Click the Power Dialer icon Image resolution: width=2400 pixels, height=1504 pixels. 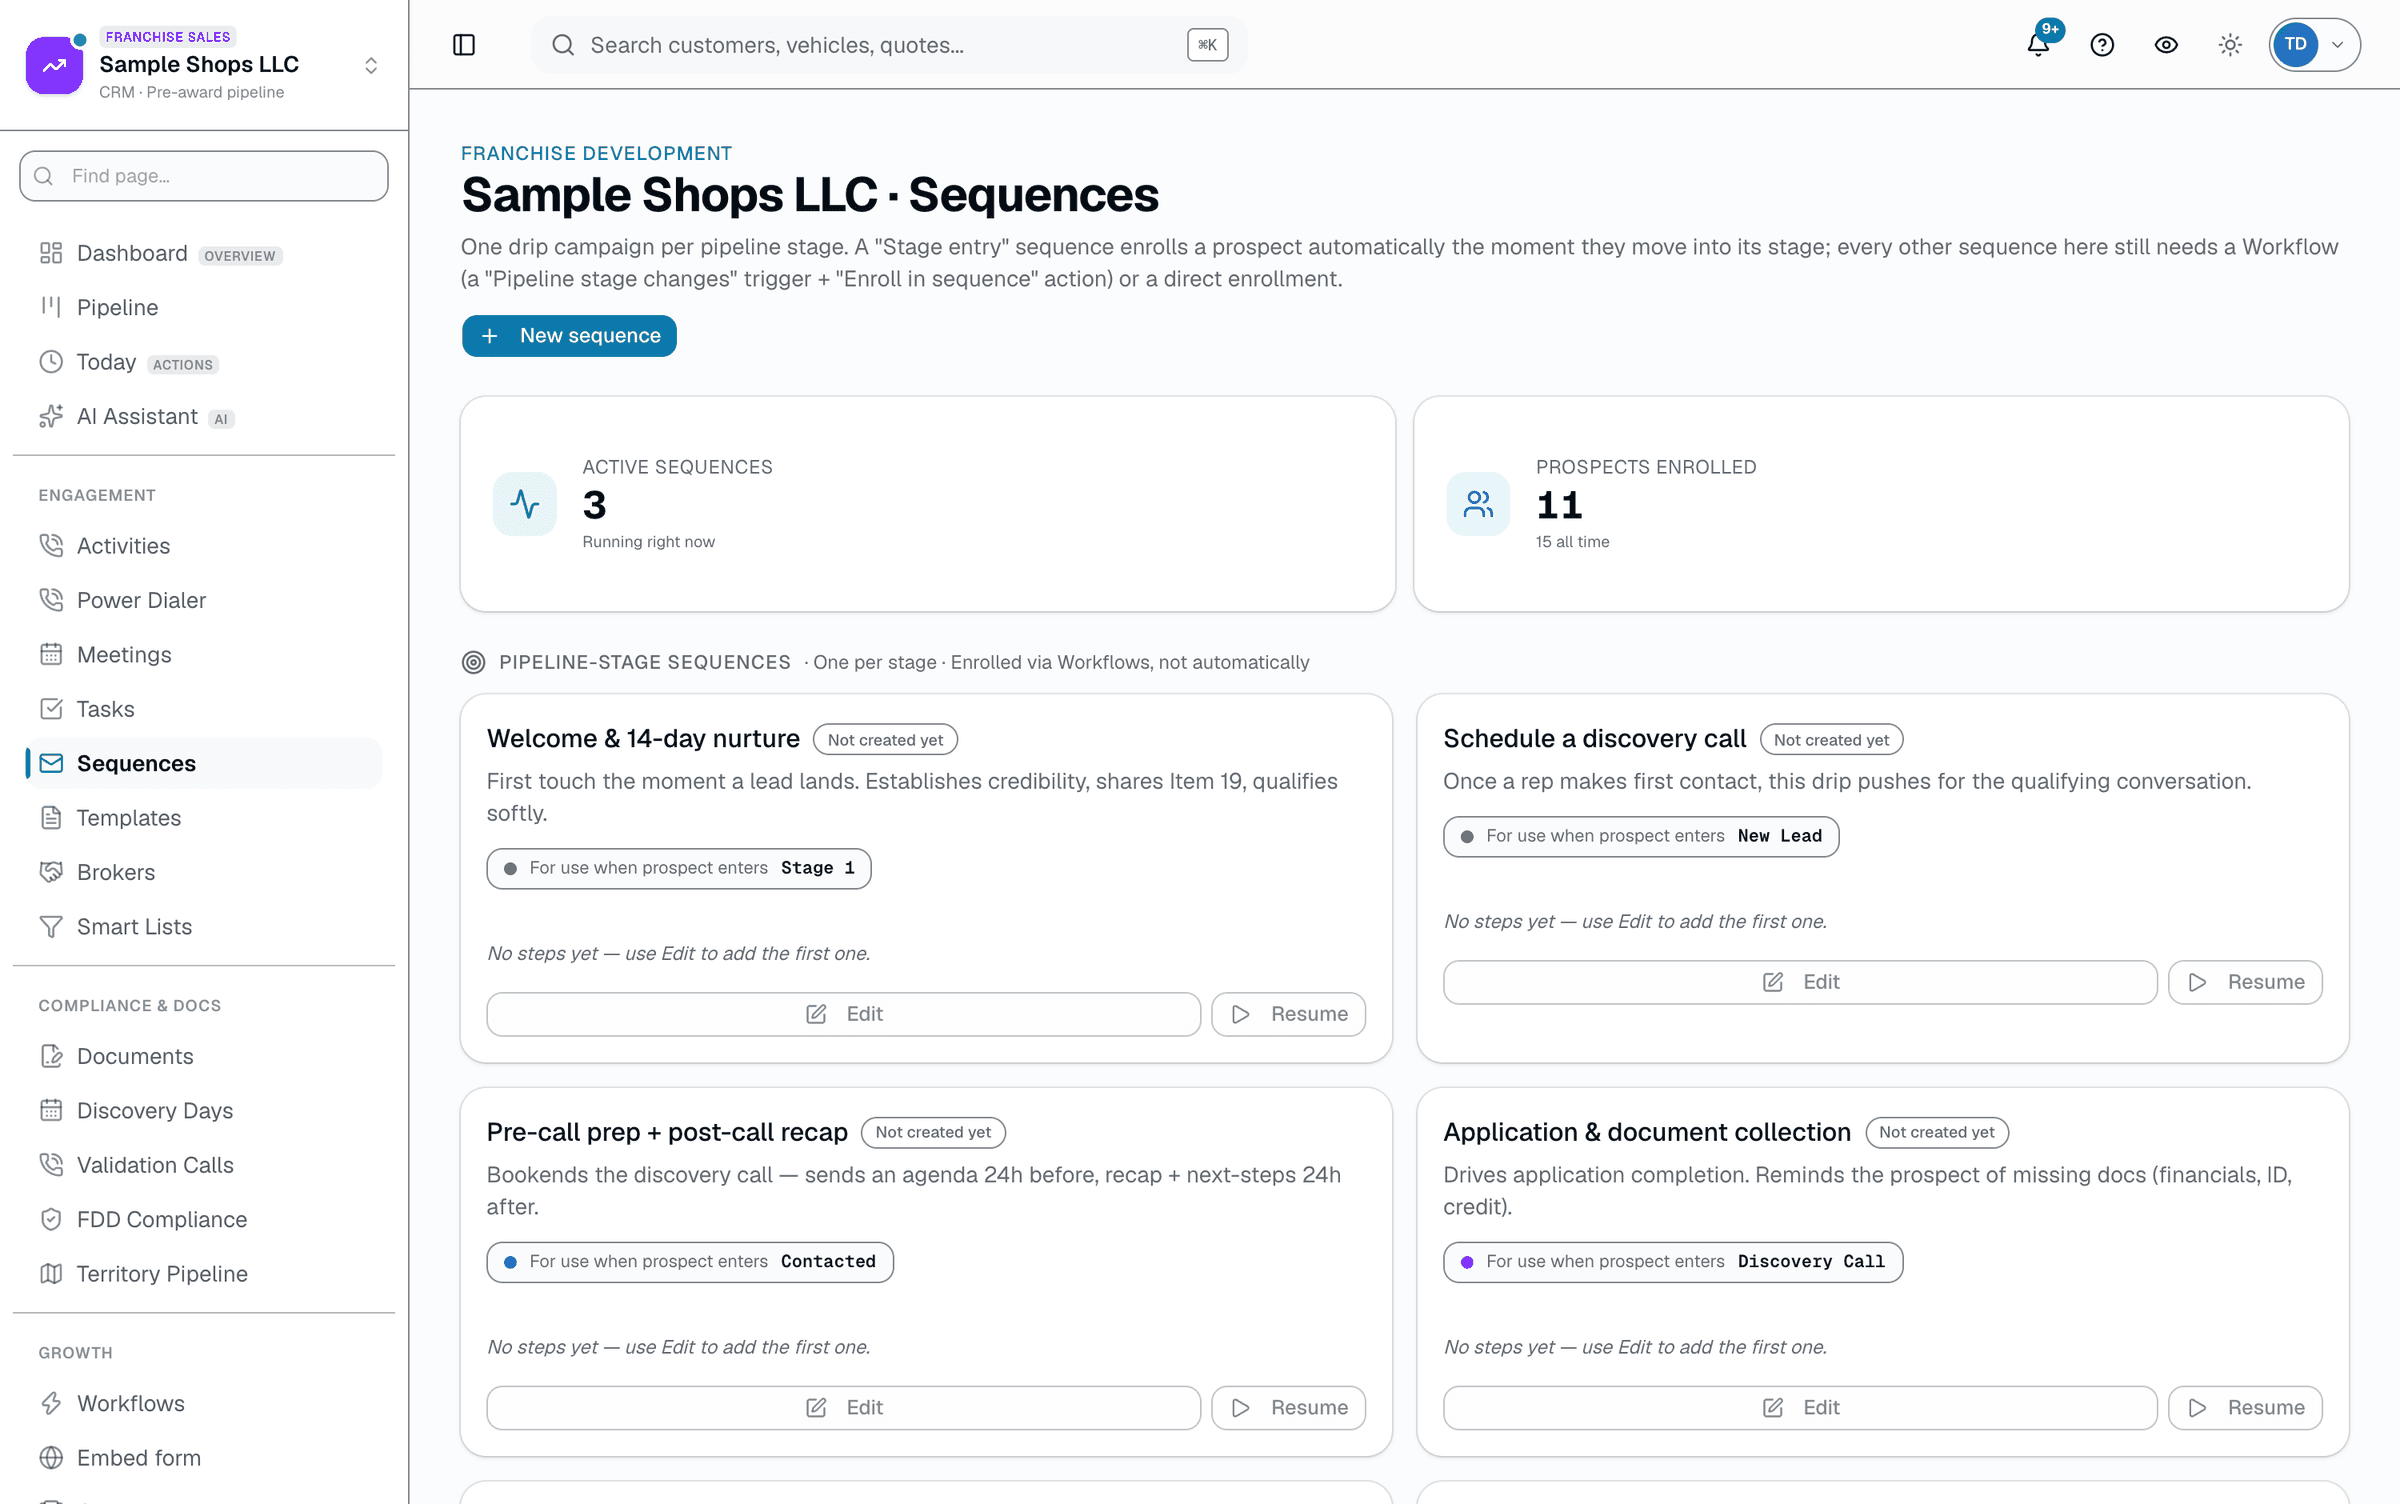(x=51, y=600)
